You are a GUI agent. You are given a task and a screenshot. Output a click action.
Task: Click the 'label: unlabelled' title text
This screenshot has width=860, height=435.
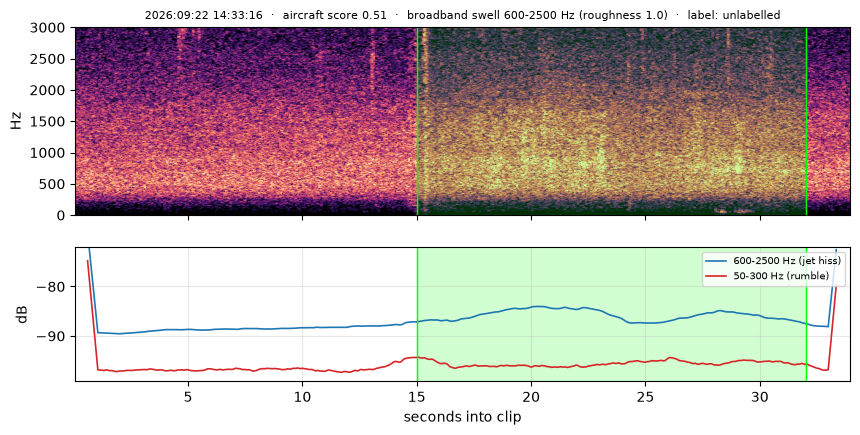[x=734, y=15]
